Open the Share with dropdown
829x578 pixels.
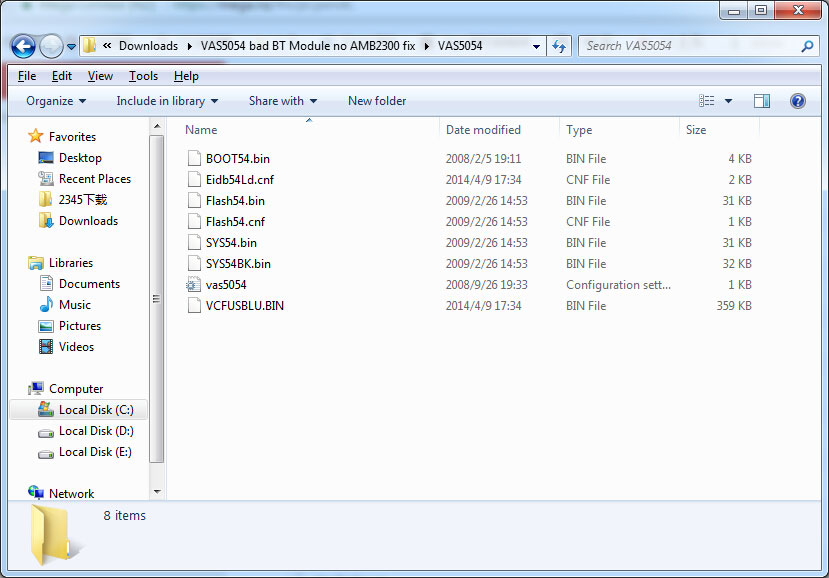283,101
